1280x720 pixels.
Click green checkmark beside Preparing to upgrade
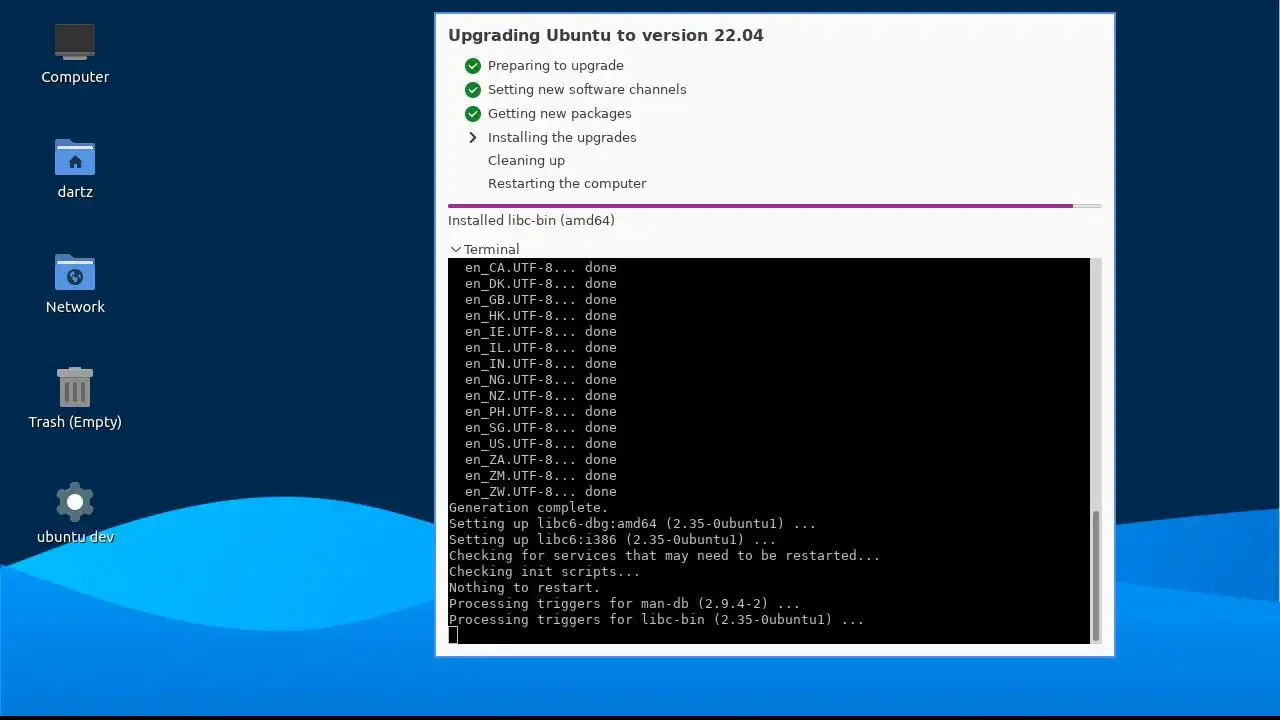473,66
